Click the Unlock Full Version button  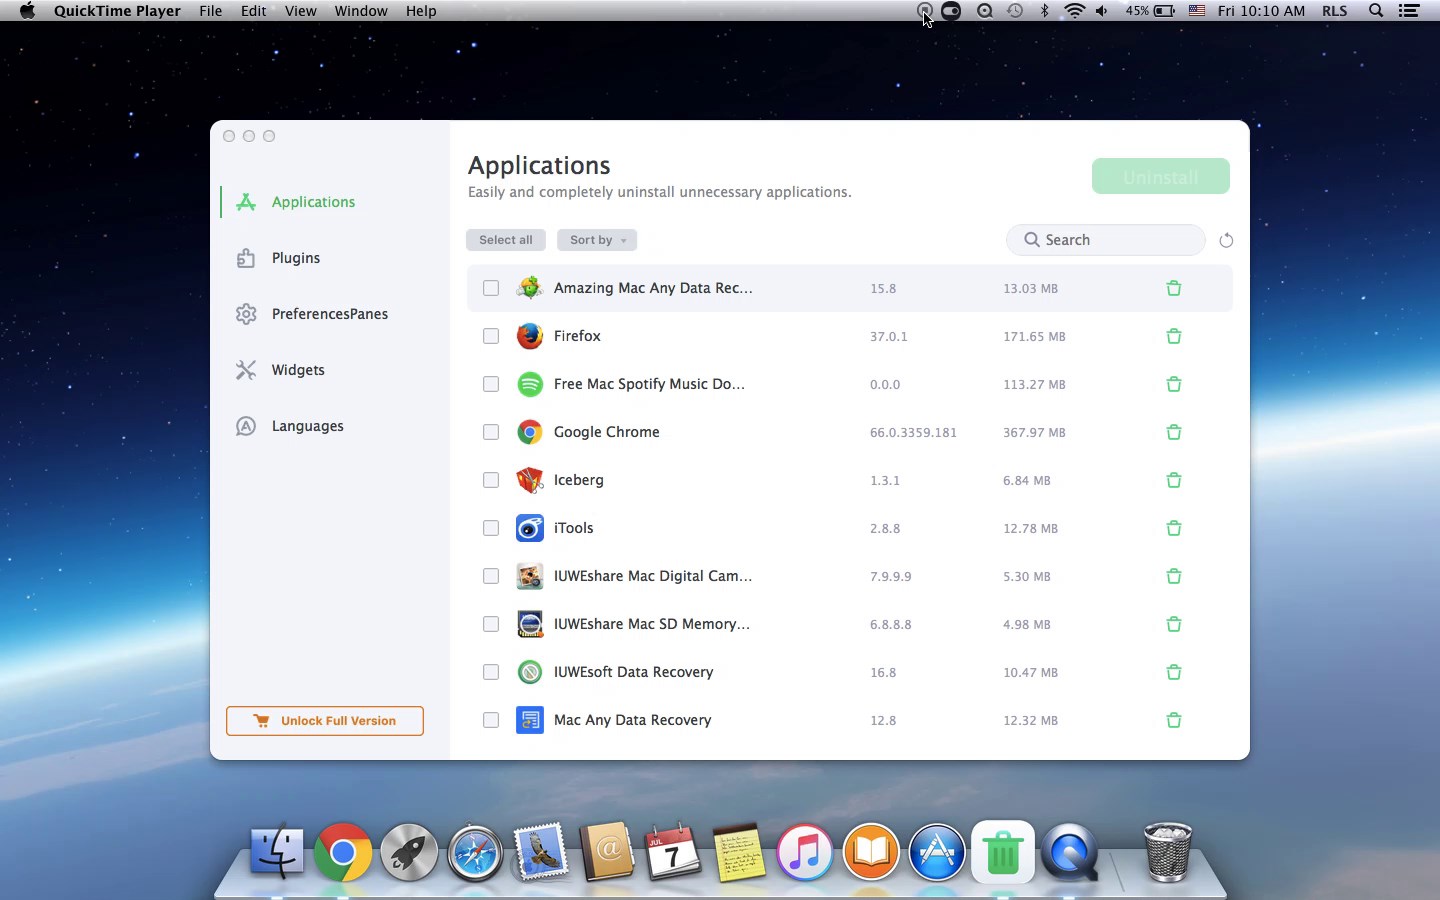tap(325, 721)
